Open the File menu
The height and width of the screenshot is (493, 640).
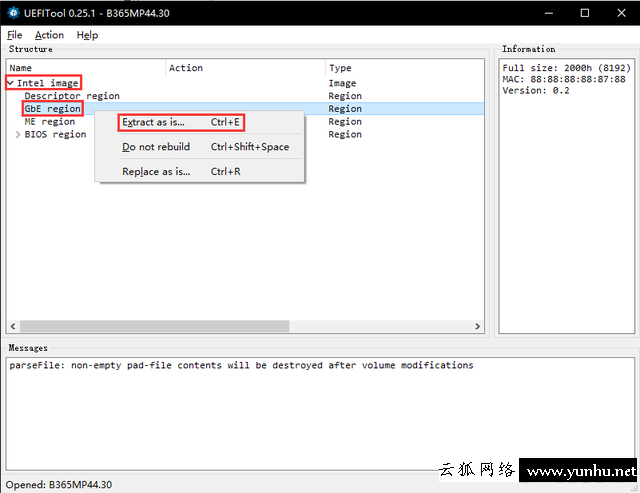tap(15, 35)
